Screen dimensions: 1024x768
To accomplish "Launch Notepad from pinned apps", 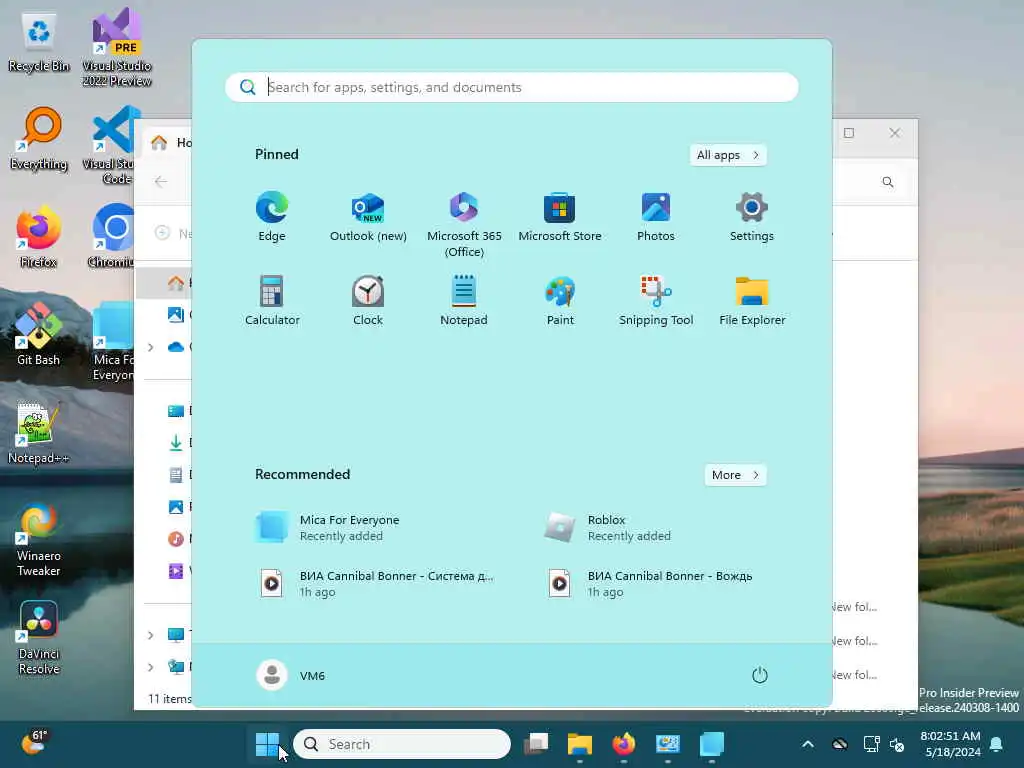I will 464,300.
